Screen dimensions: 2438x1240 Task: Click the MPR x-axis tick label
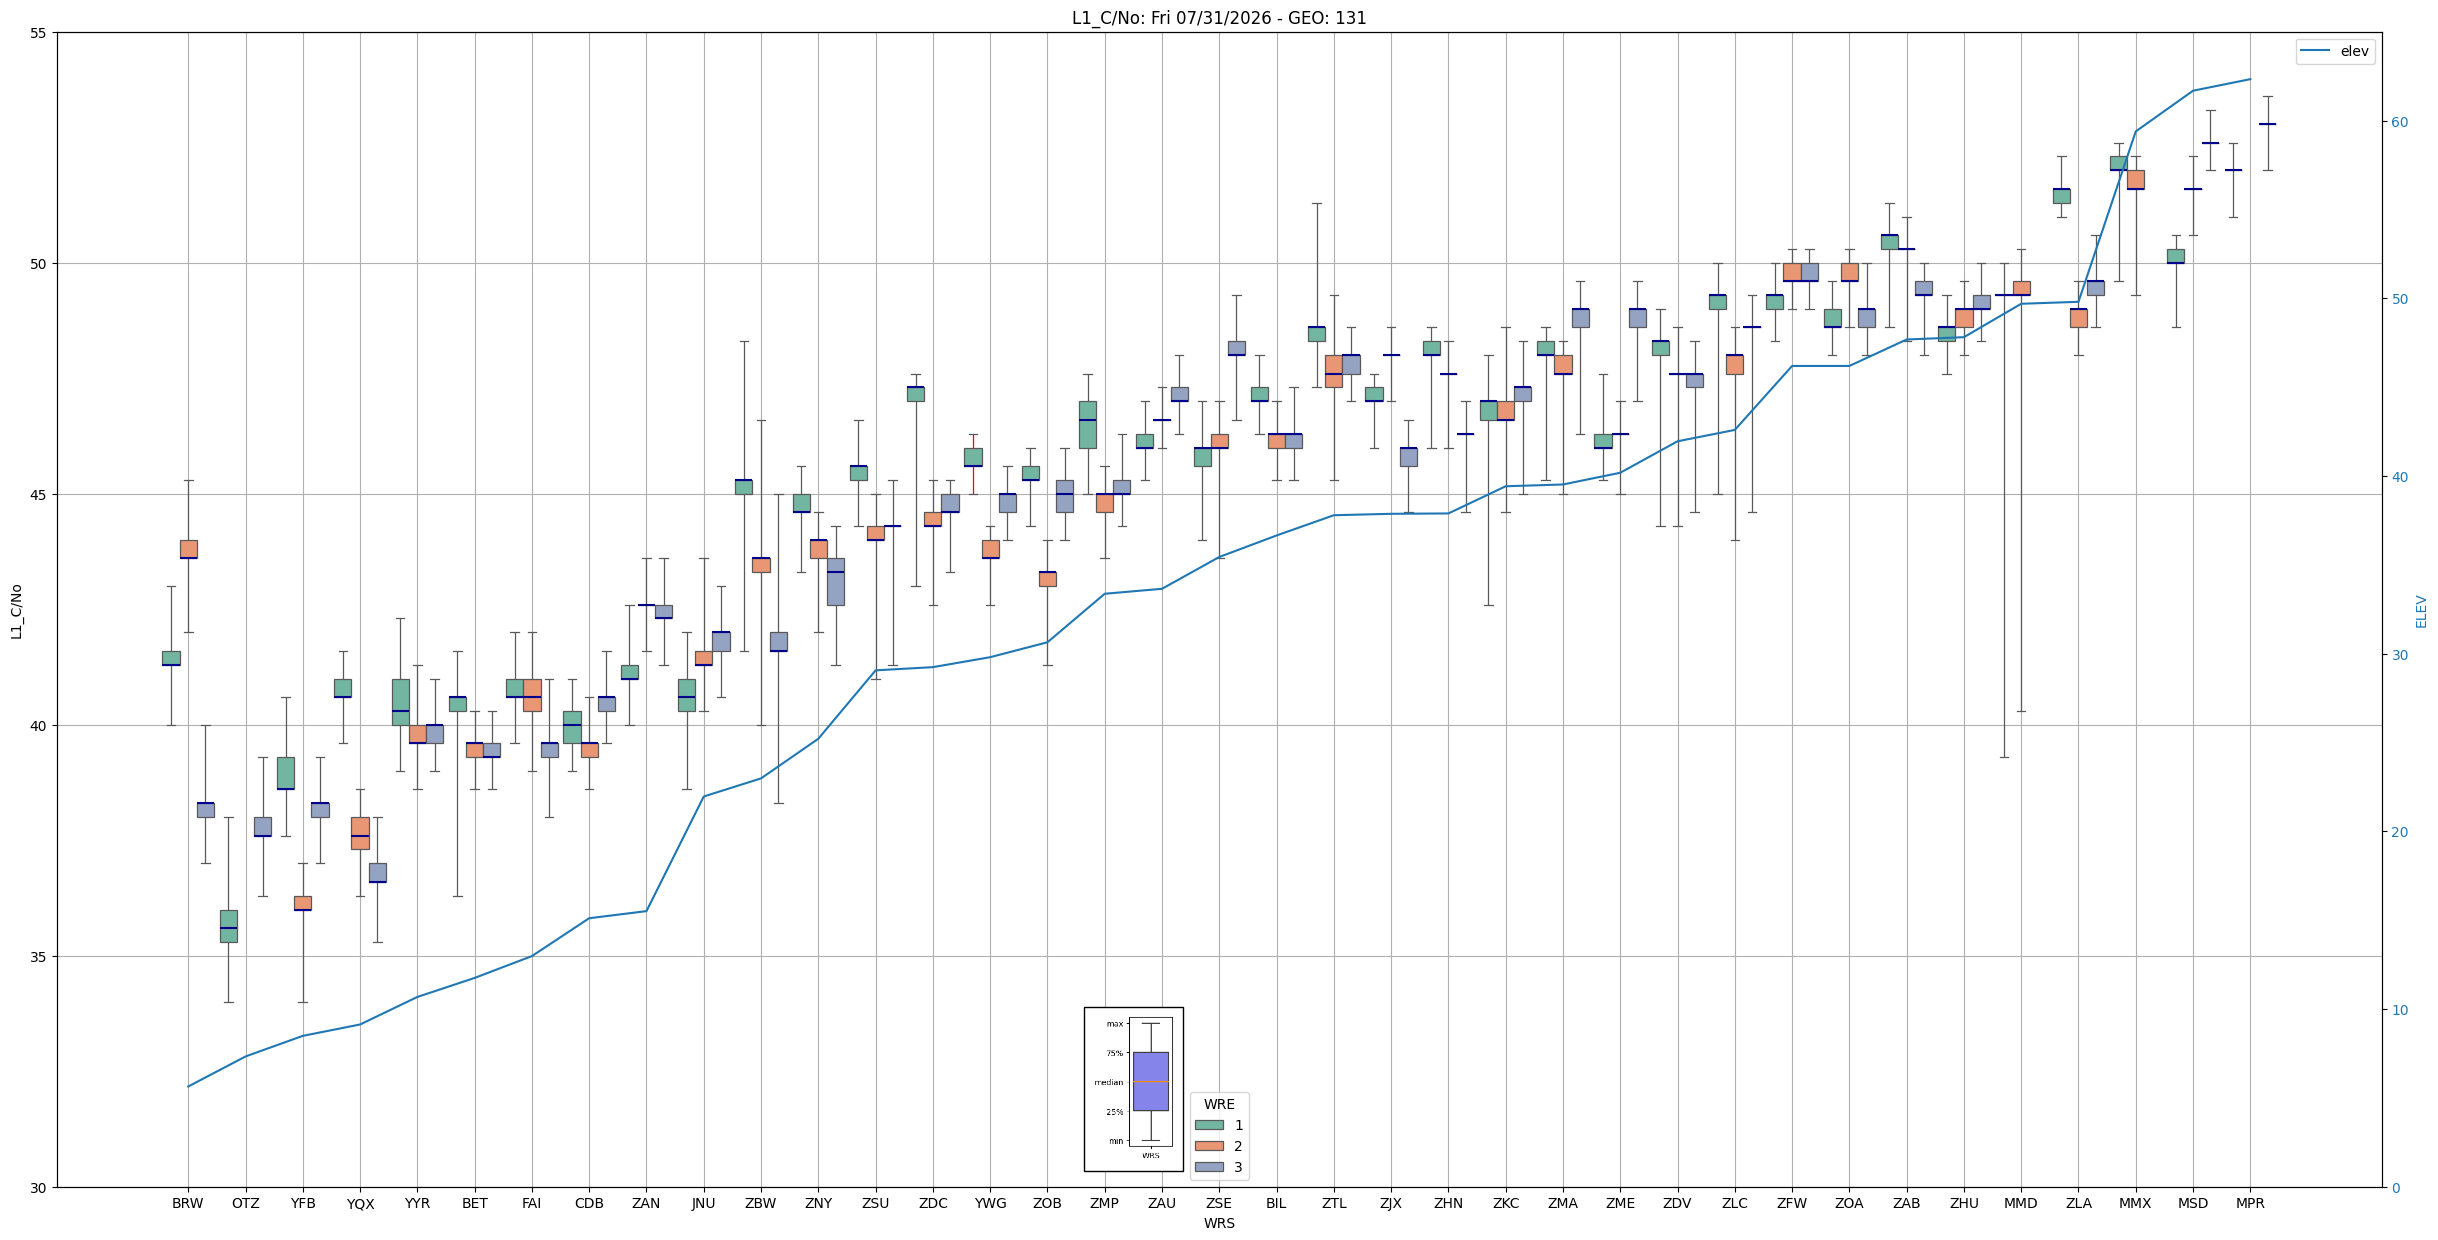2250,1203
